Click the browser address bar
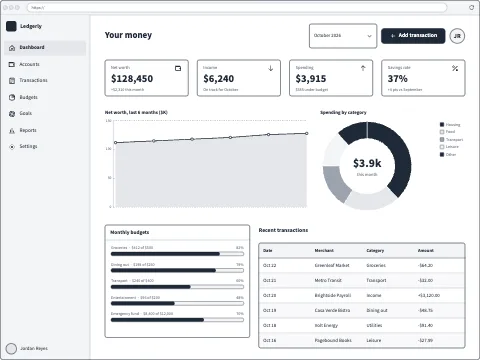The image size is (480, 360). click(237, 7)
